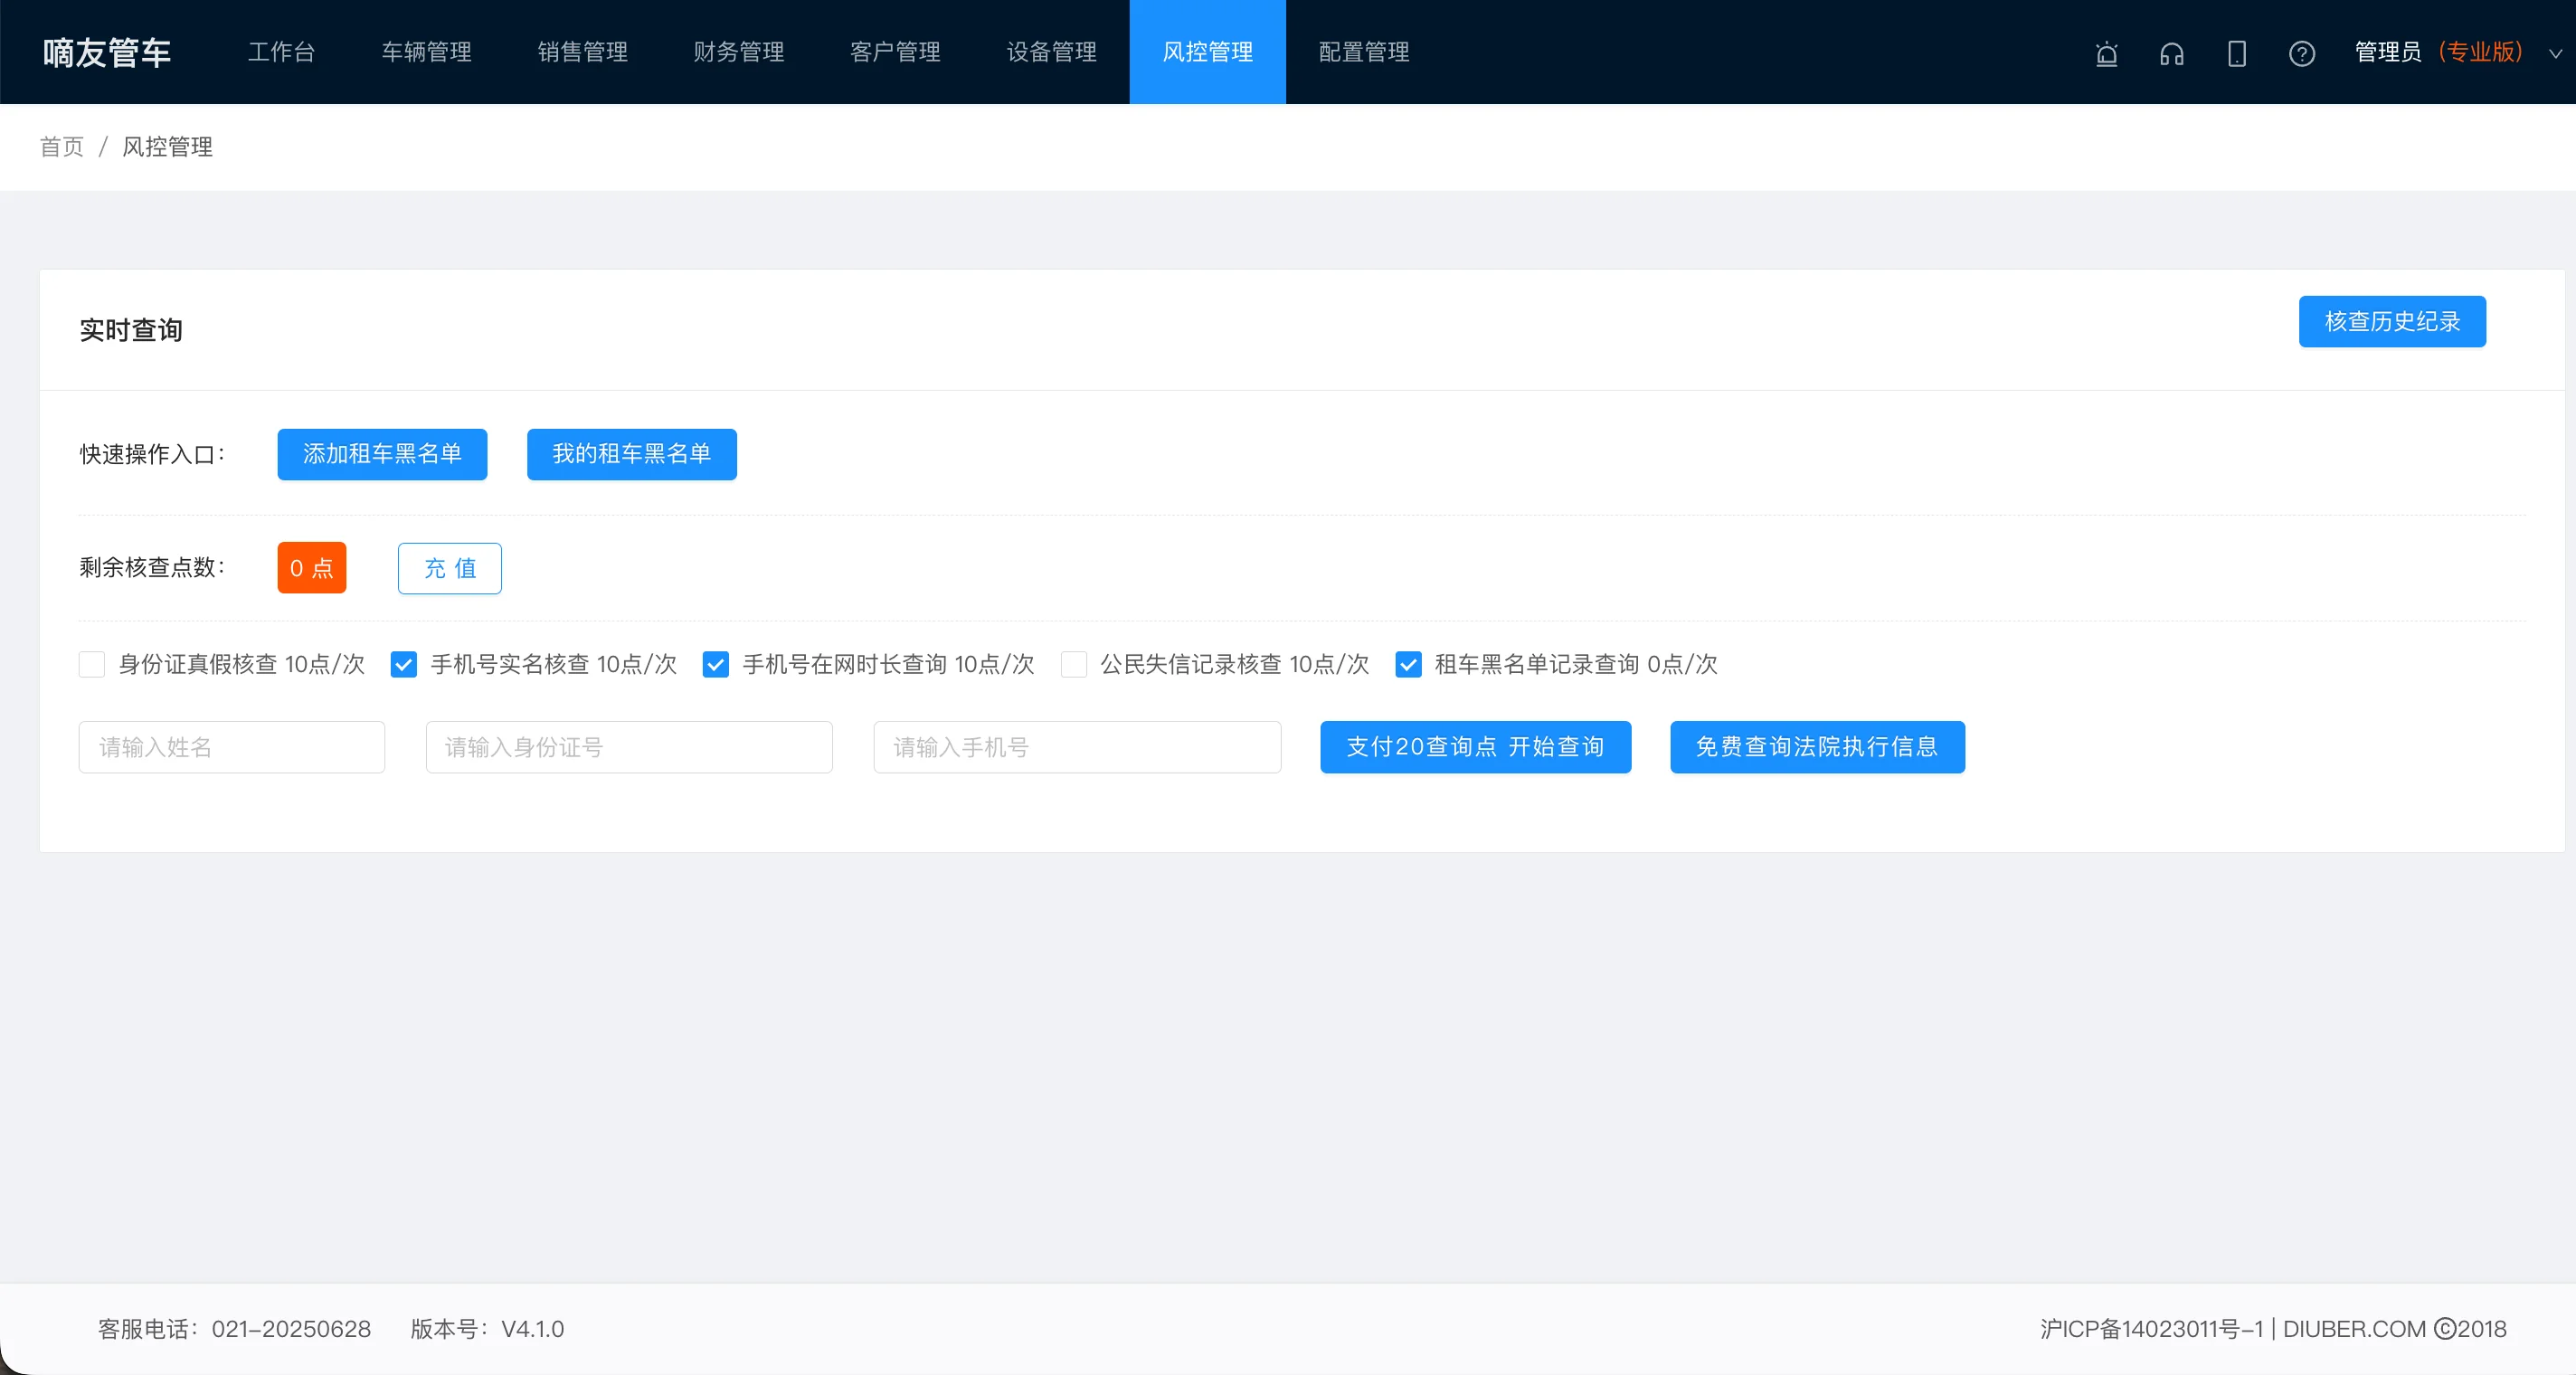Check 公民失信记录核查 checkbox
This screenshot has width=2576, height=1375.
(1074, 664)
